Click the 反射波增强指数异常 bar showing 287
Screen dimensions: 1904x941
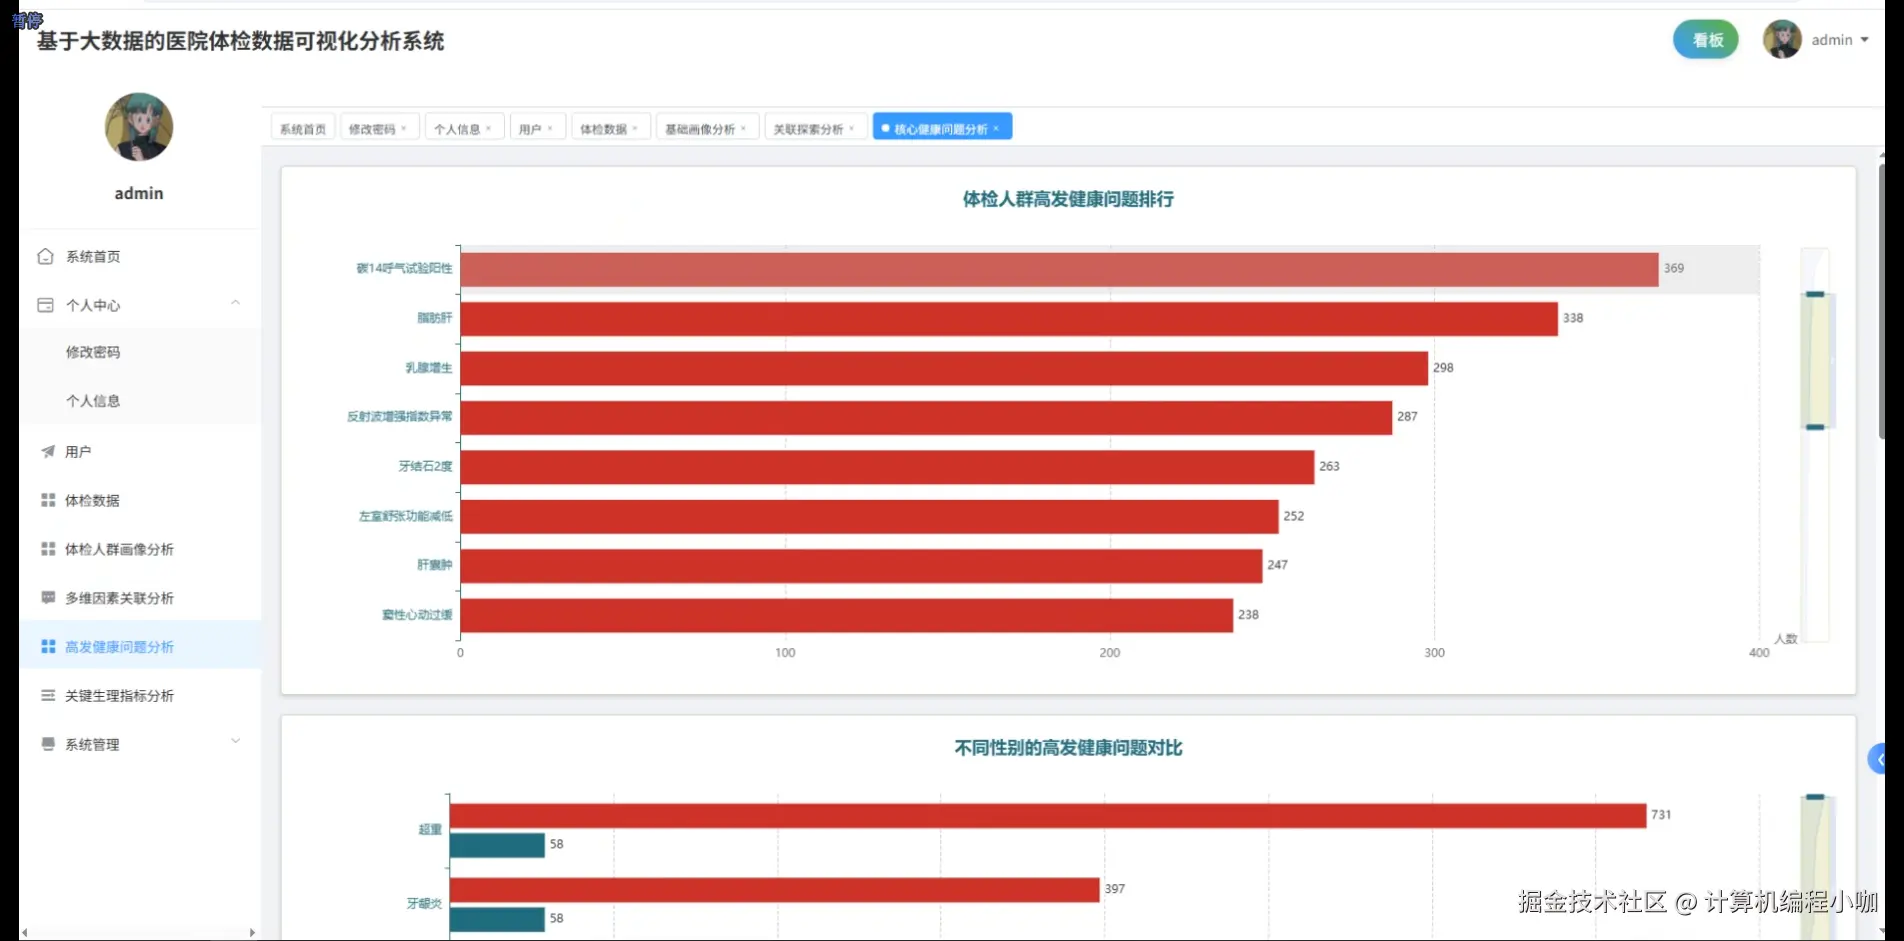click(926, 418)
